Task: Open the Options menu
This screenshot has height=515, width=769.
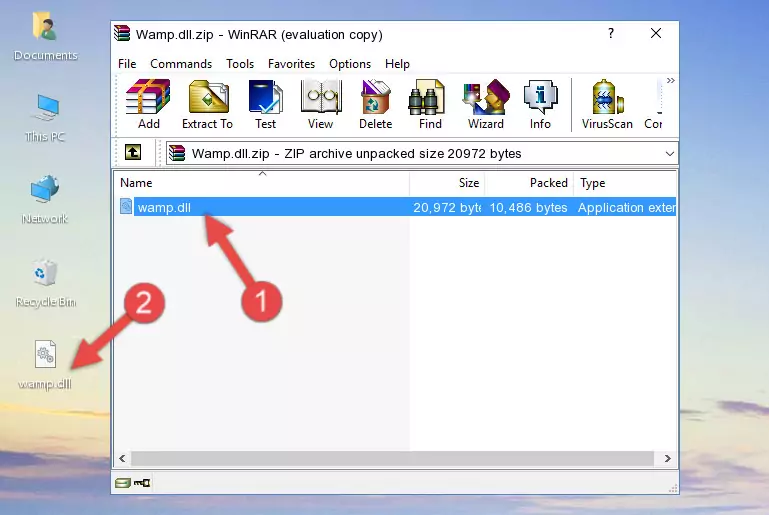Action: point(350,64)
